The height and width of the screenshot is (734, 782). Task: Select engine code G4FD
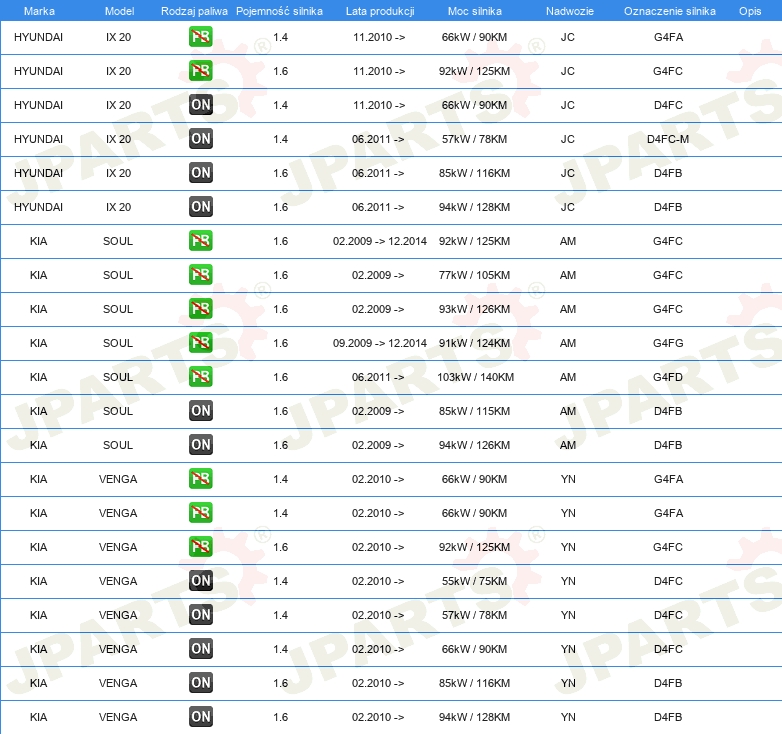pos(668,377)
